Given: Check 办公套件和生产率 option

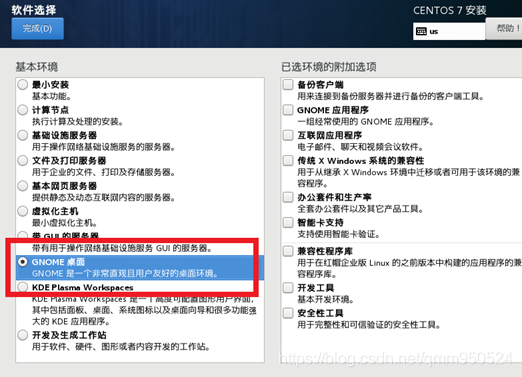Looking at the screenshot, I should [288, 197].
